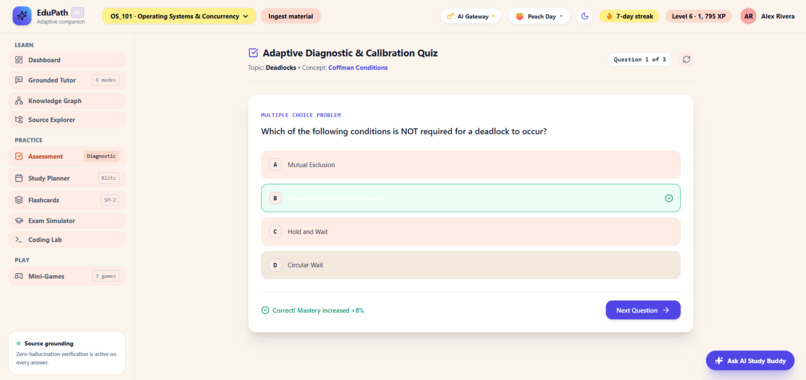This screenshot has height=380, width=806.
Task: Click the 7-day streak badge
Action: 629,16
